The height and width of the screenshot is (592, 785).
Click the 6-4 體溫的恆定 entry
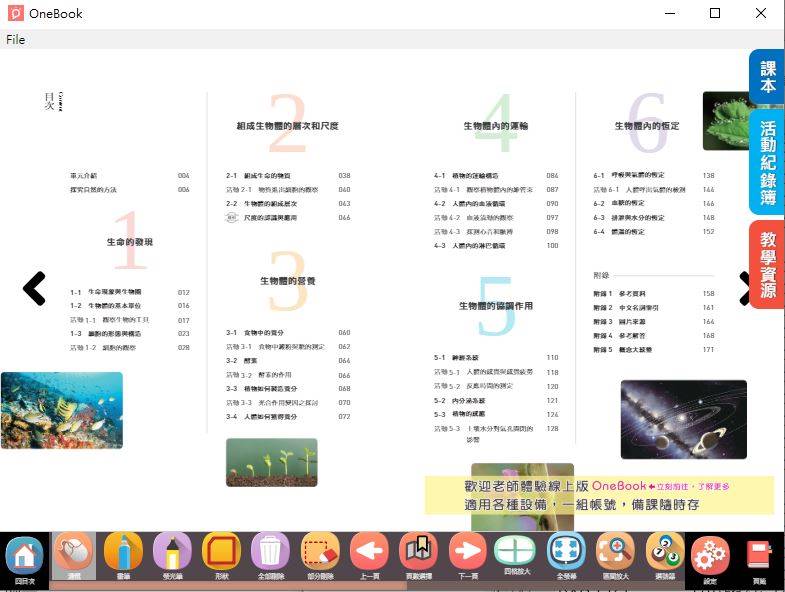coord(654,232)
